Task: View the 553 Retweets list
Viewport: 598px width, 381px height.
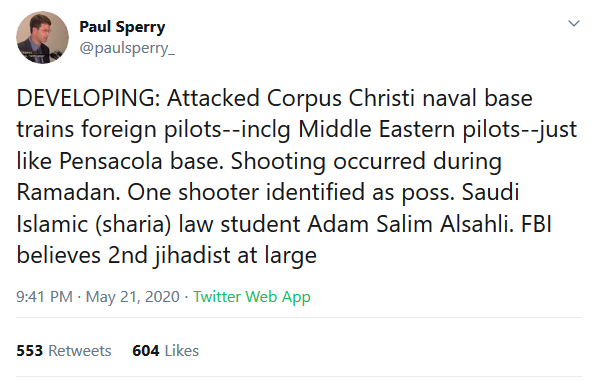Action: point(64,350)
